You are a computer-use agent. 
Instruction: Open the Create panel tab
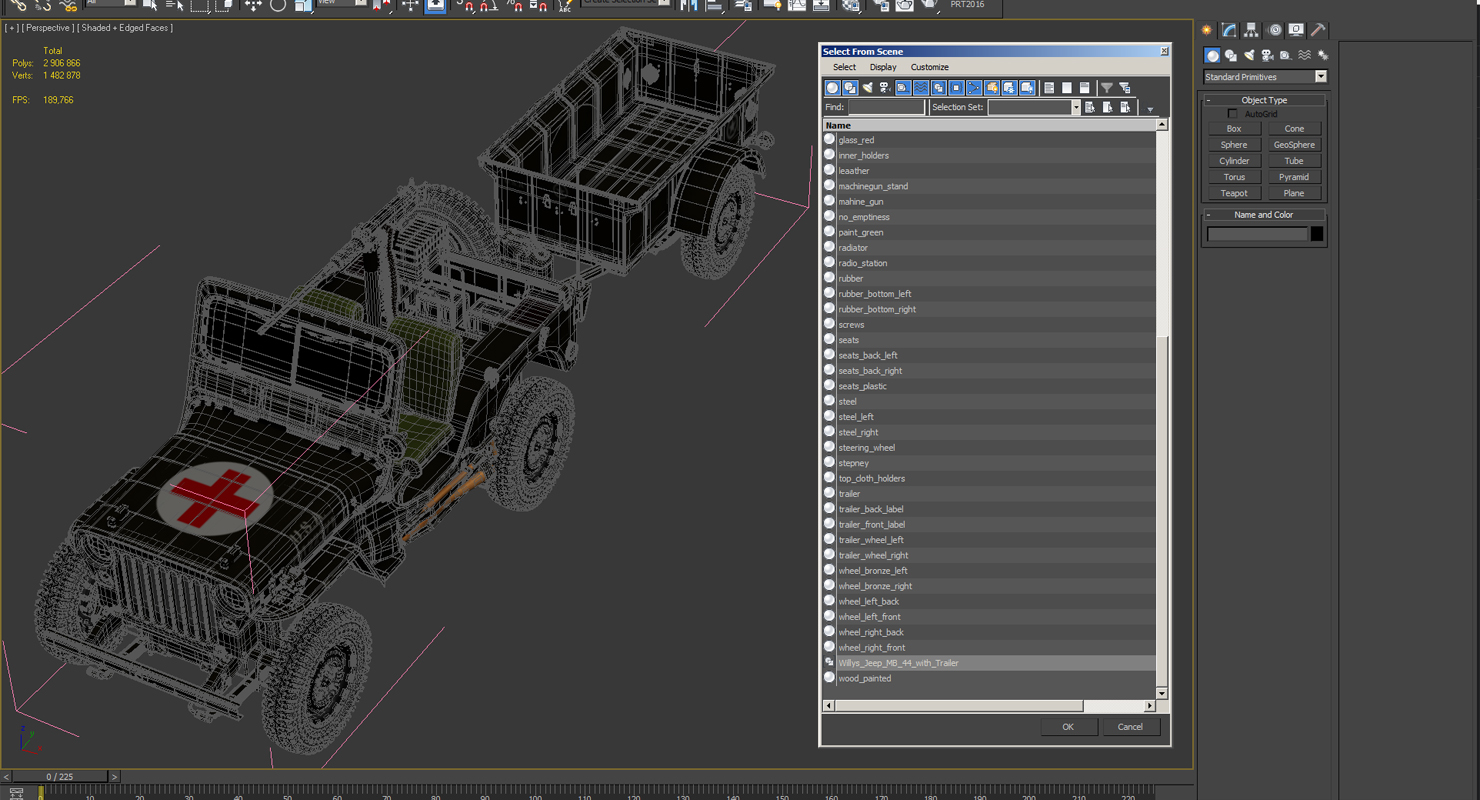[1207, 30]
